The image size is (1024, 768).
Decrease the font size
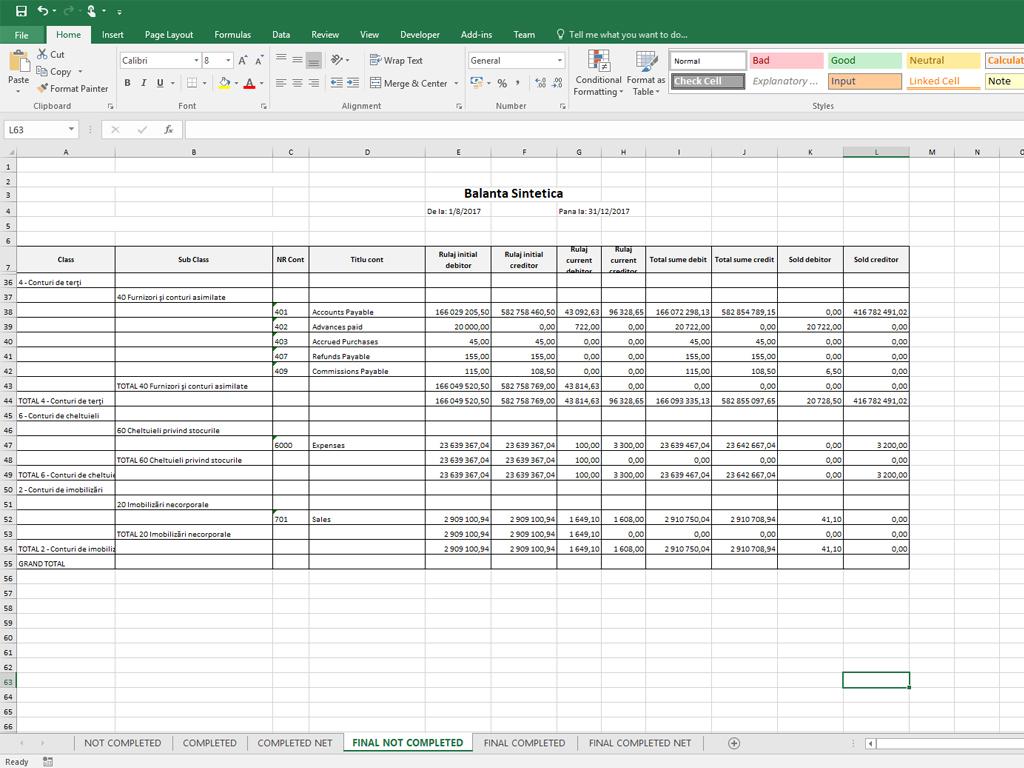pos(259,61)
